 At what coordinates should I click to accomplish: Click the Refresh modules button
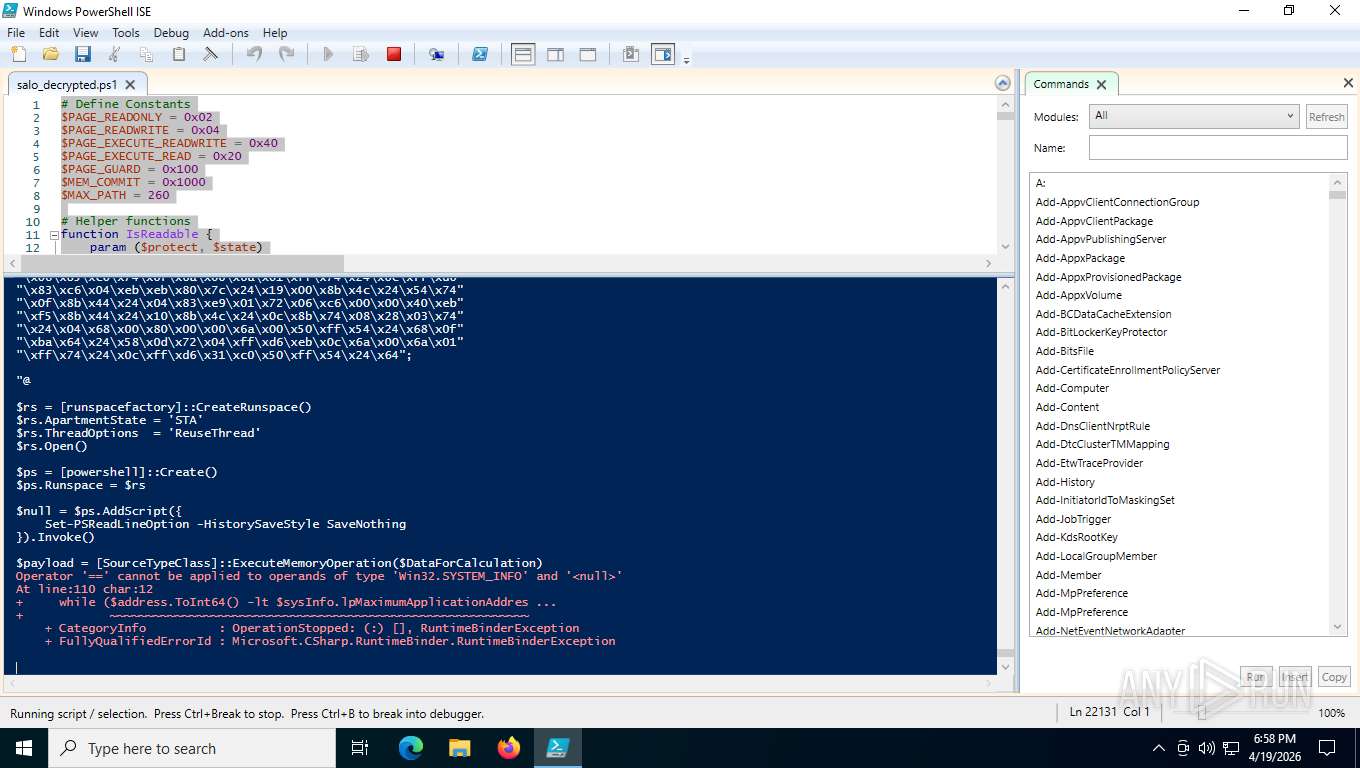(x=1326, y=117)
